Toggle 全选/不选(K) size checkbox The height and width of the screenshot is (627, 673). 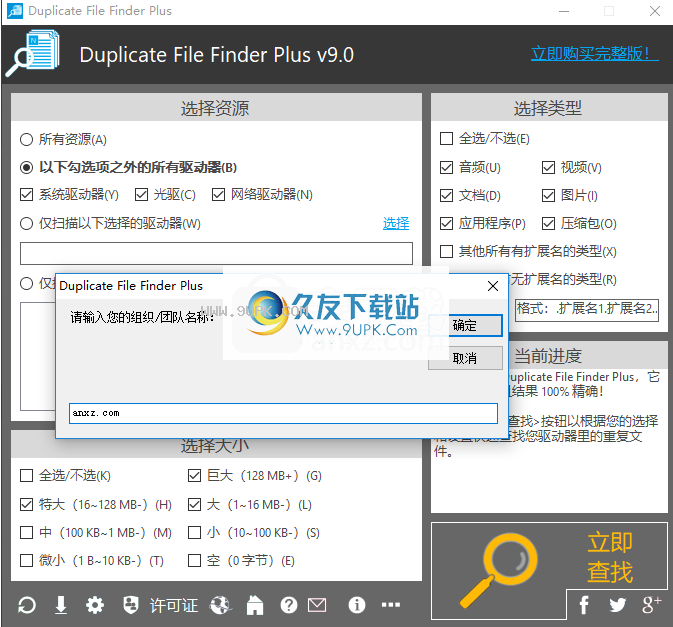27,476
